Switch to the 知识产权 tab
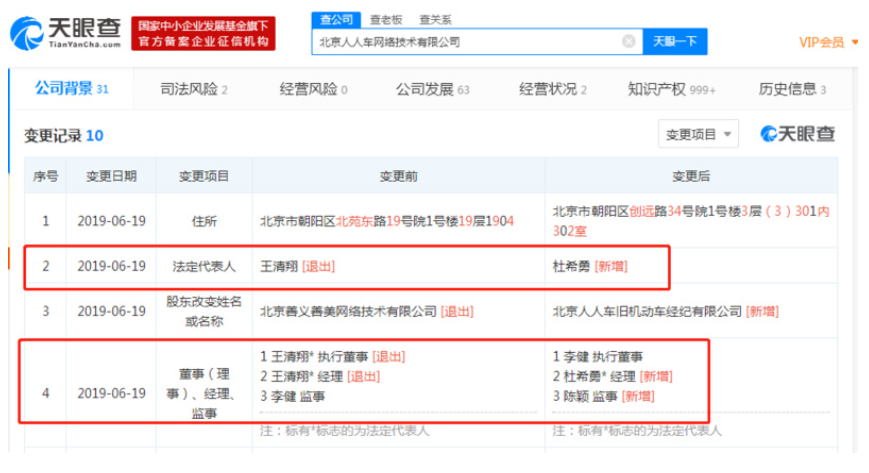 [672, 89]
